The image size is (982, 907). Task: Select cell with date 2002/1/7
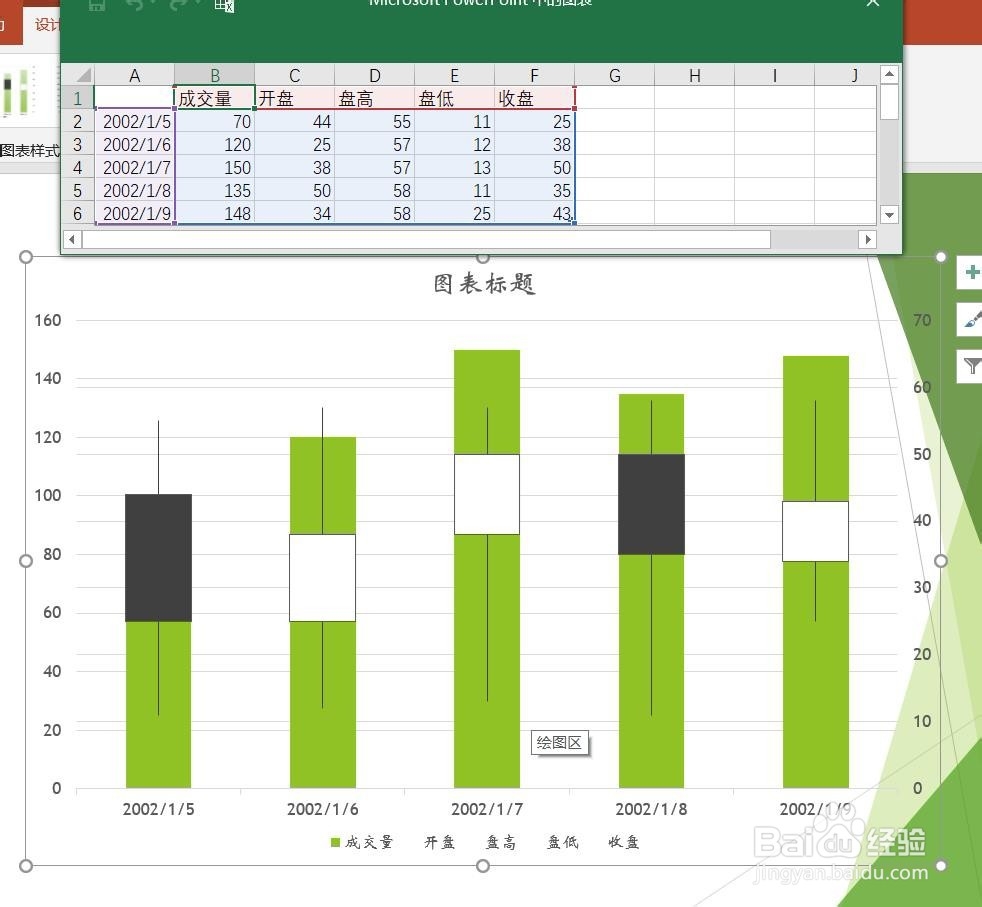[134, 167]
